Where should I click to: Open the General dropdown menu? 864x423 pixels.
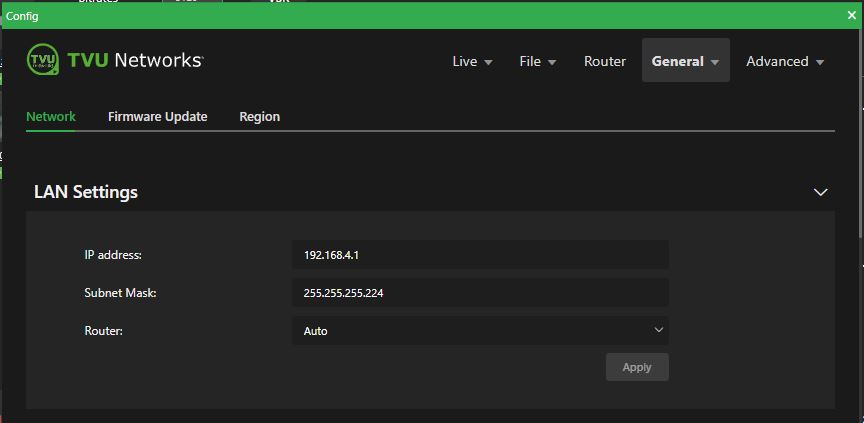[x=685, y=60]
